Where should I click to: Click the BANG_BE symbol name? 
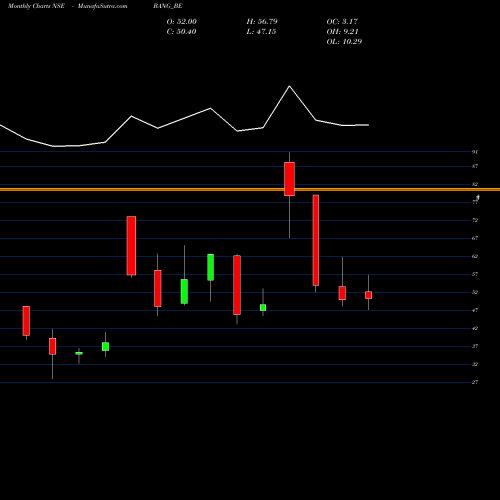(x=168, y=6)
